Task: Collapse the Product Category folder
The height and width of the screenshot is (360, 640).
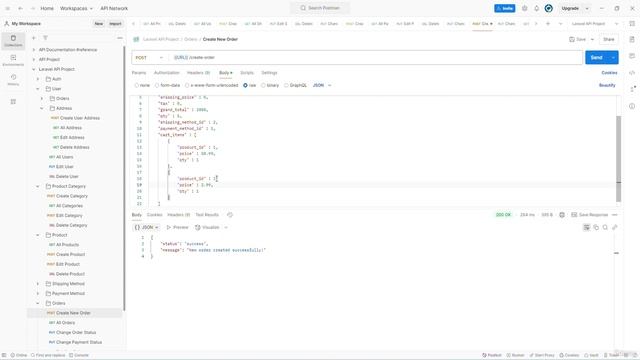Action: [38, 186]
